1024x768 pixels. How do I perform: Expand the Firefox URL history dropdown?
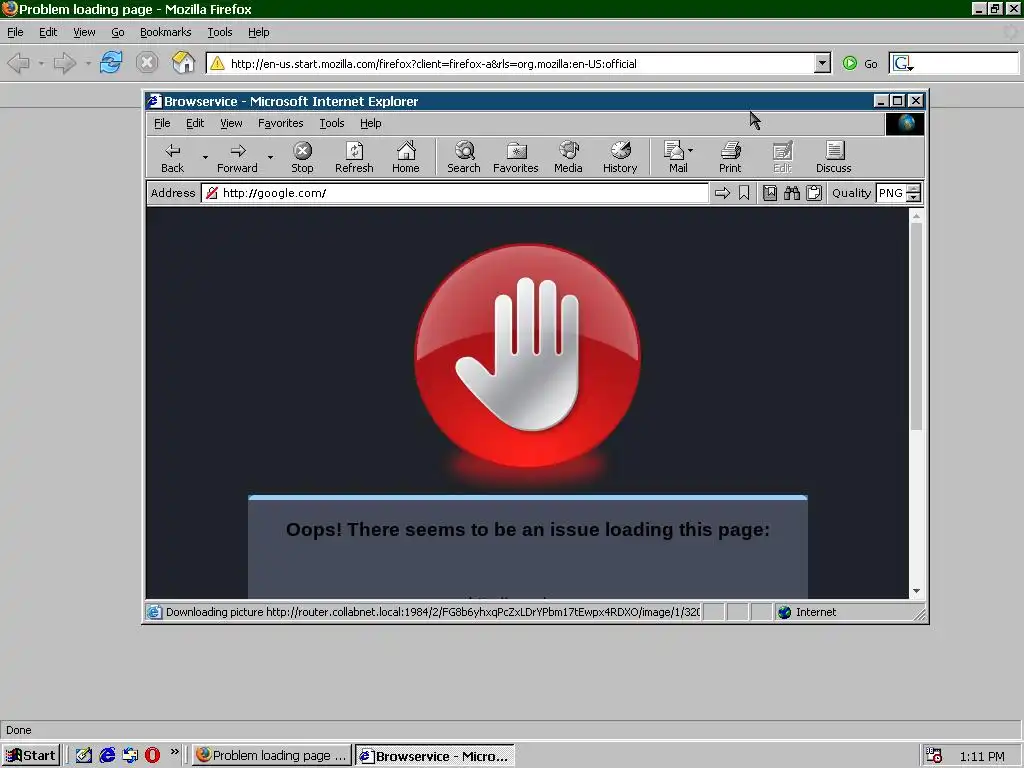tap(822, 63)
